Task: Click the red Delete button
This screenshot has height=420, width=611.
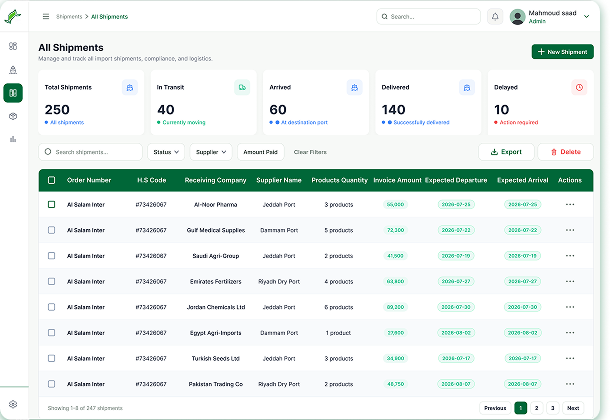Action: [565, 152]
